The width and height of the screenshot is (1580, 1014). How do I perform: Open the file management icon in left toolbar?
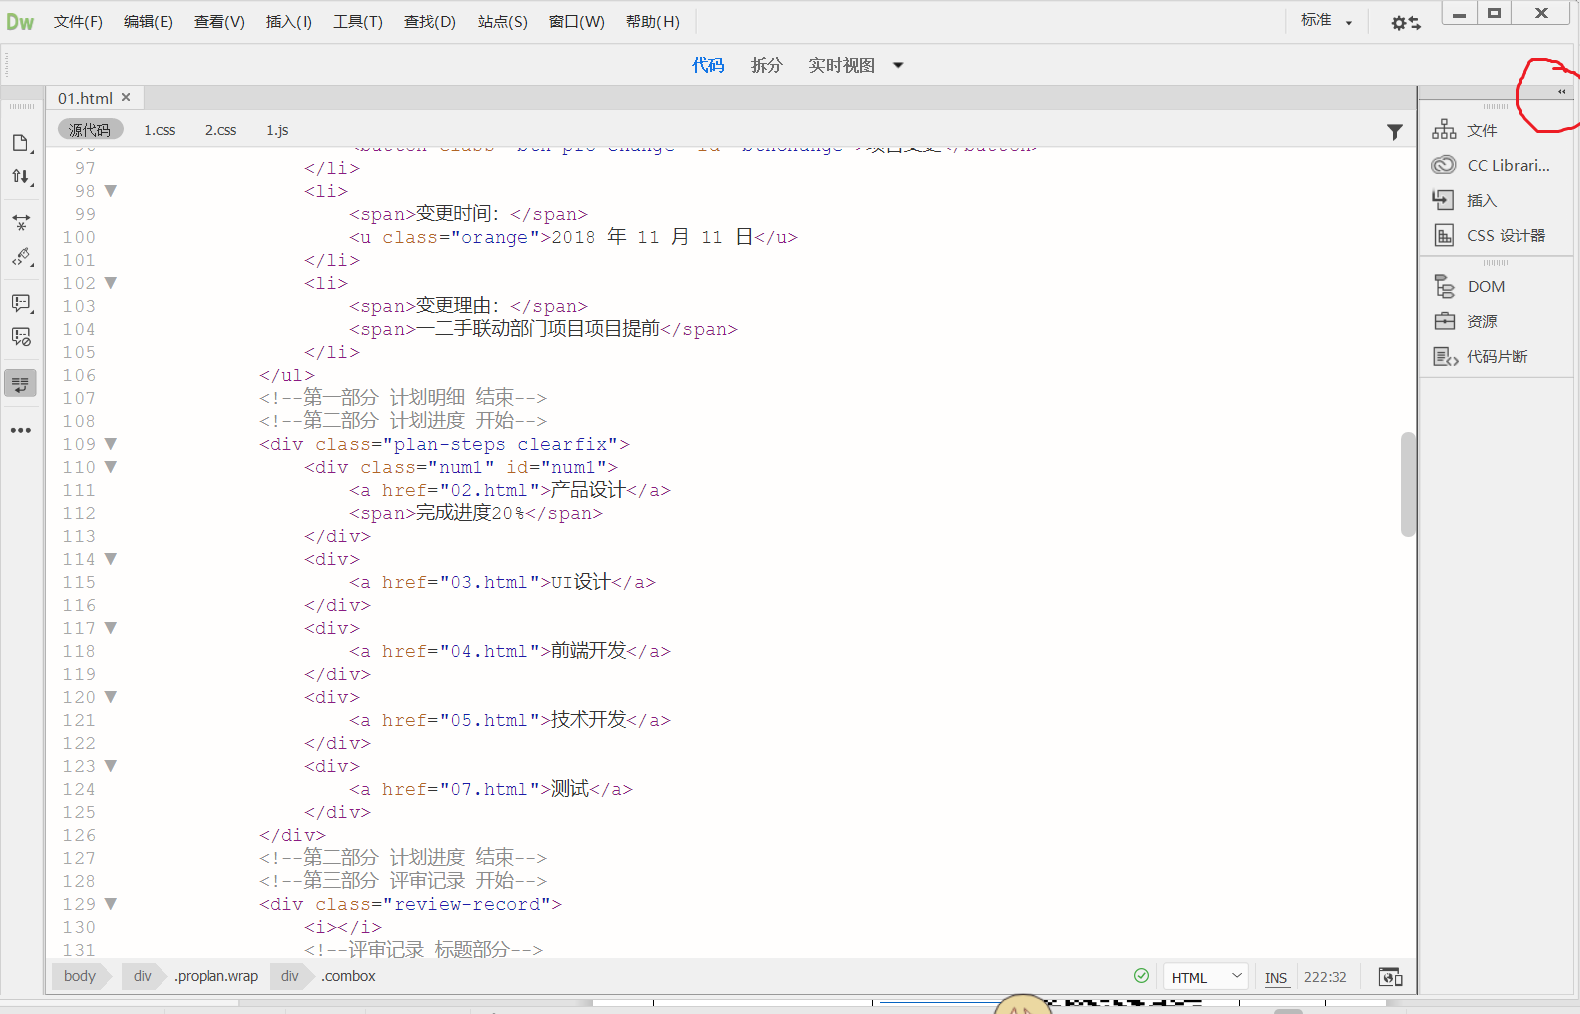click(x=20, y=143)
